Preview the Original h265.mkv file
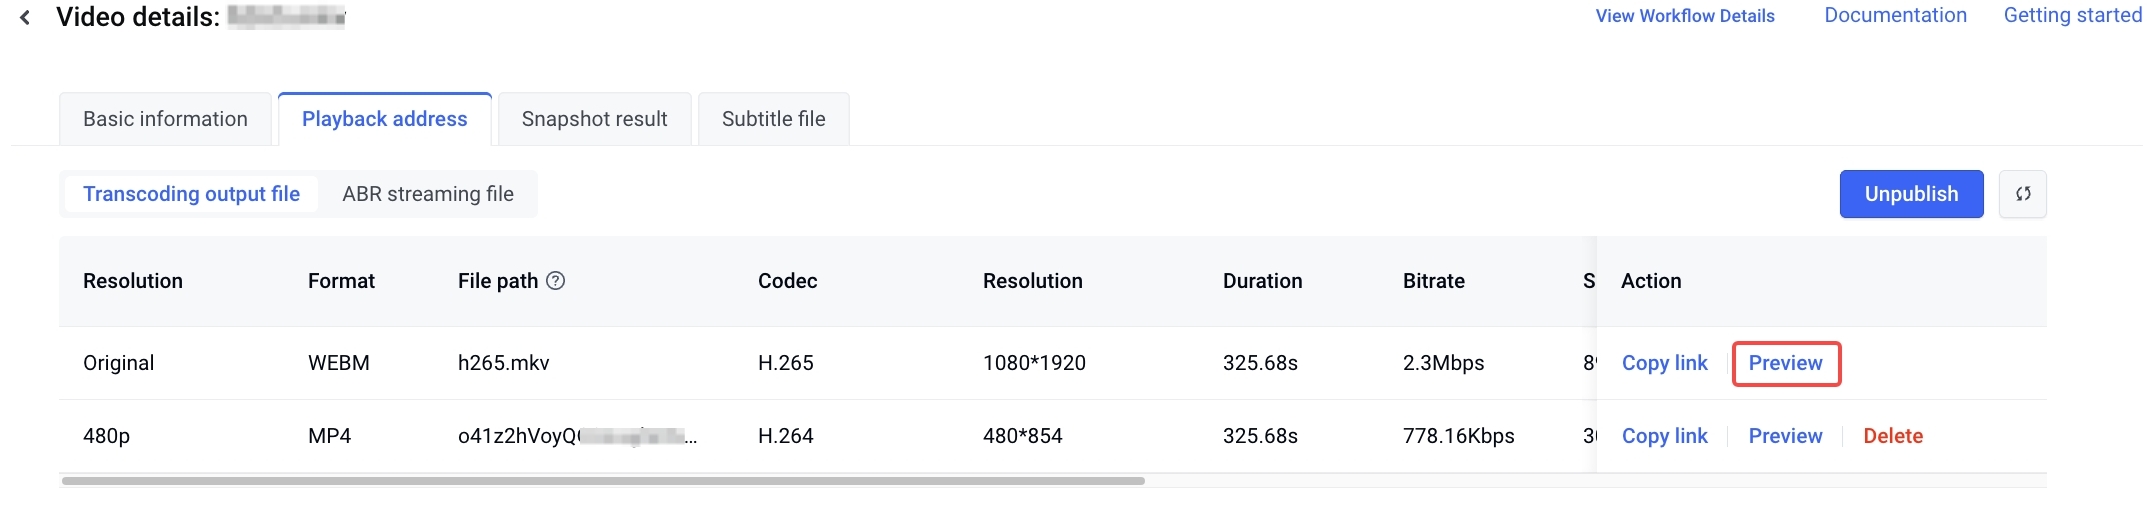The image size is (2154, 506). (1785, 363)
